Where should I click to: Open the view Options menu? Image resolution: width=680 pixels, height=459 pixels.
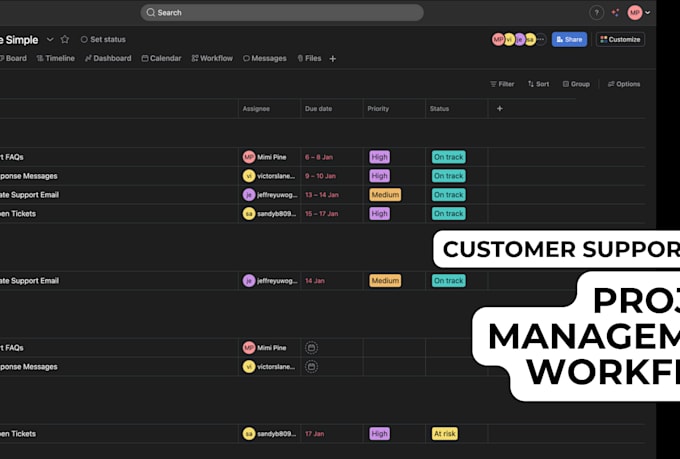coord(624,84)
